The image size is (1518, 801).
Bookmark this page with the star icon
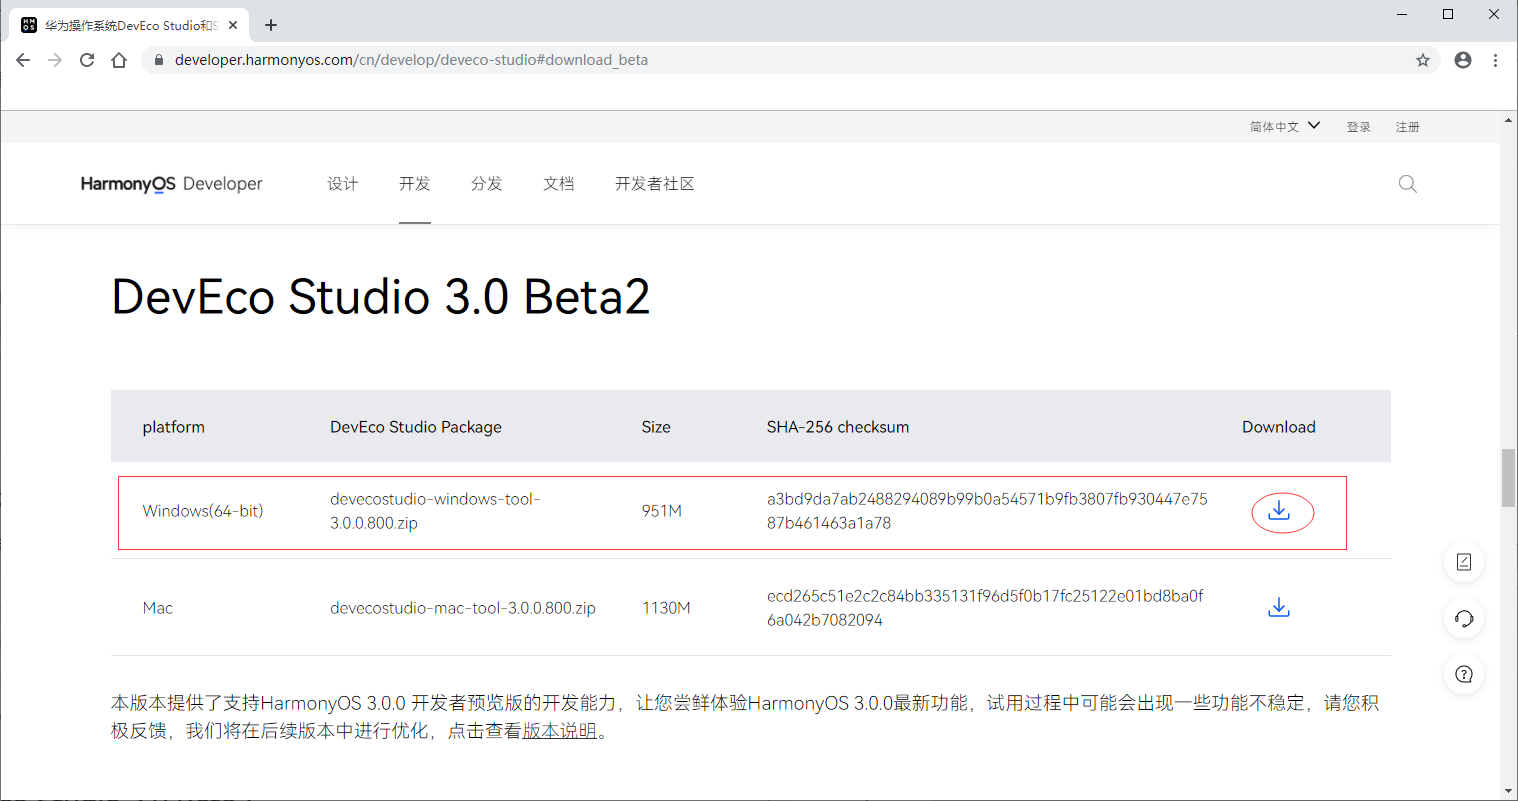tap(1423, 60)
